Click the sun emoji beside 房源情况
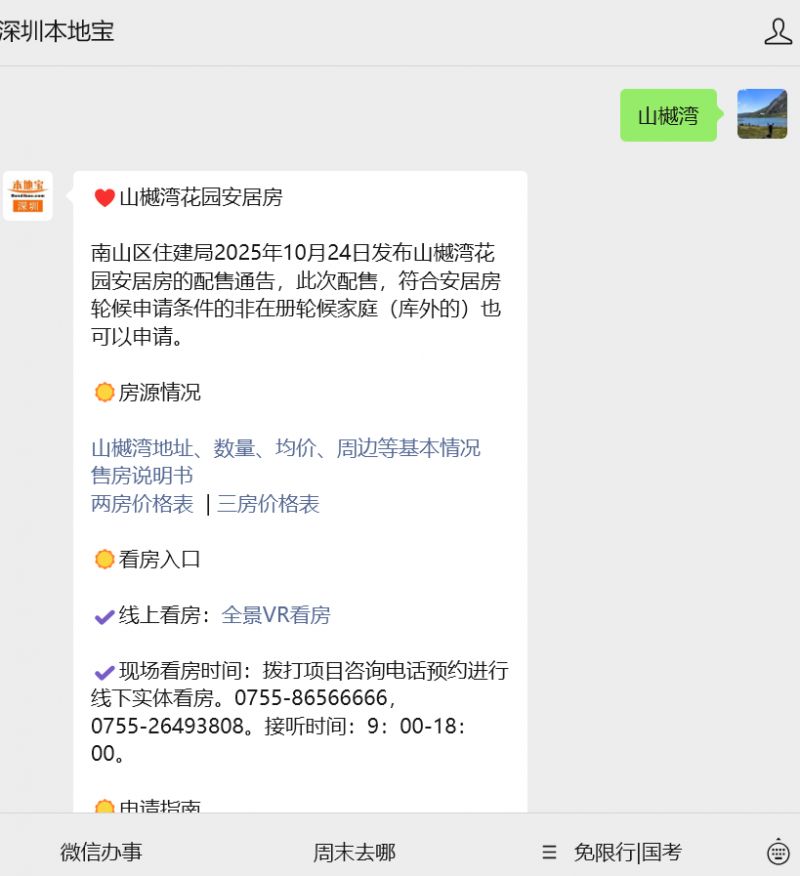Image resolution: width=800 pixels, height=876 pixels. point(104,393)
